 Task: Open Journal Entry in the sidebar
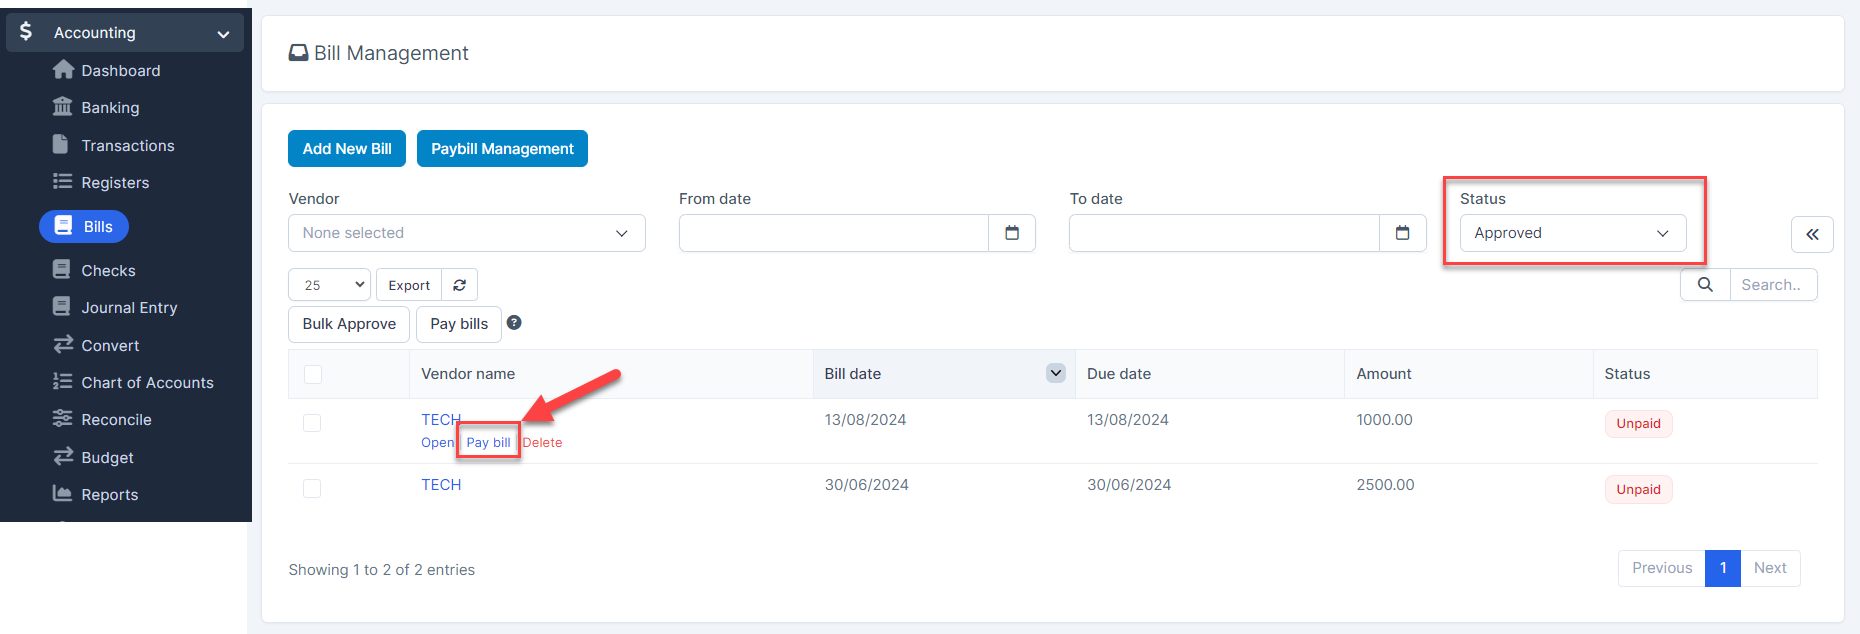tap(129, 308)
